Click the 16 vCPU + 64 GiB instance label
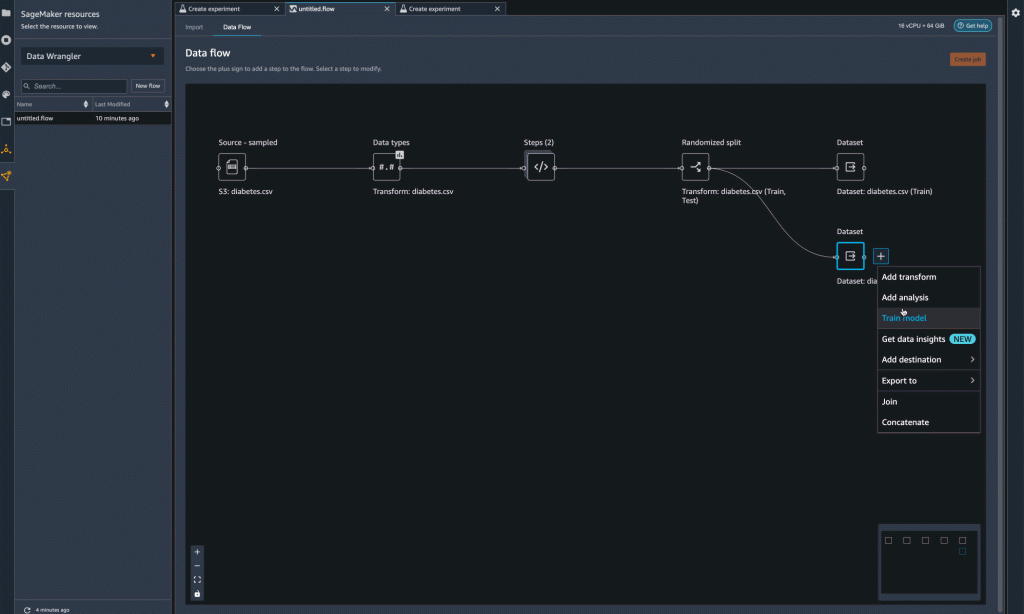 [921, 25]
